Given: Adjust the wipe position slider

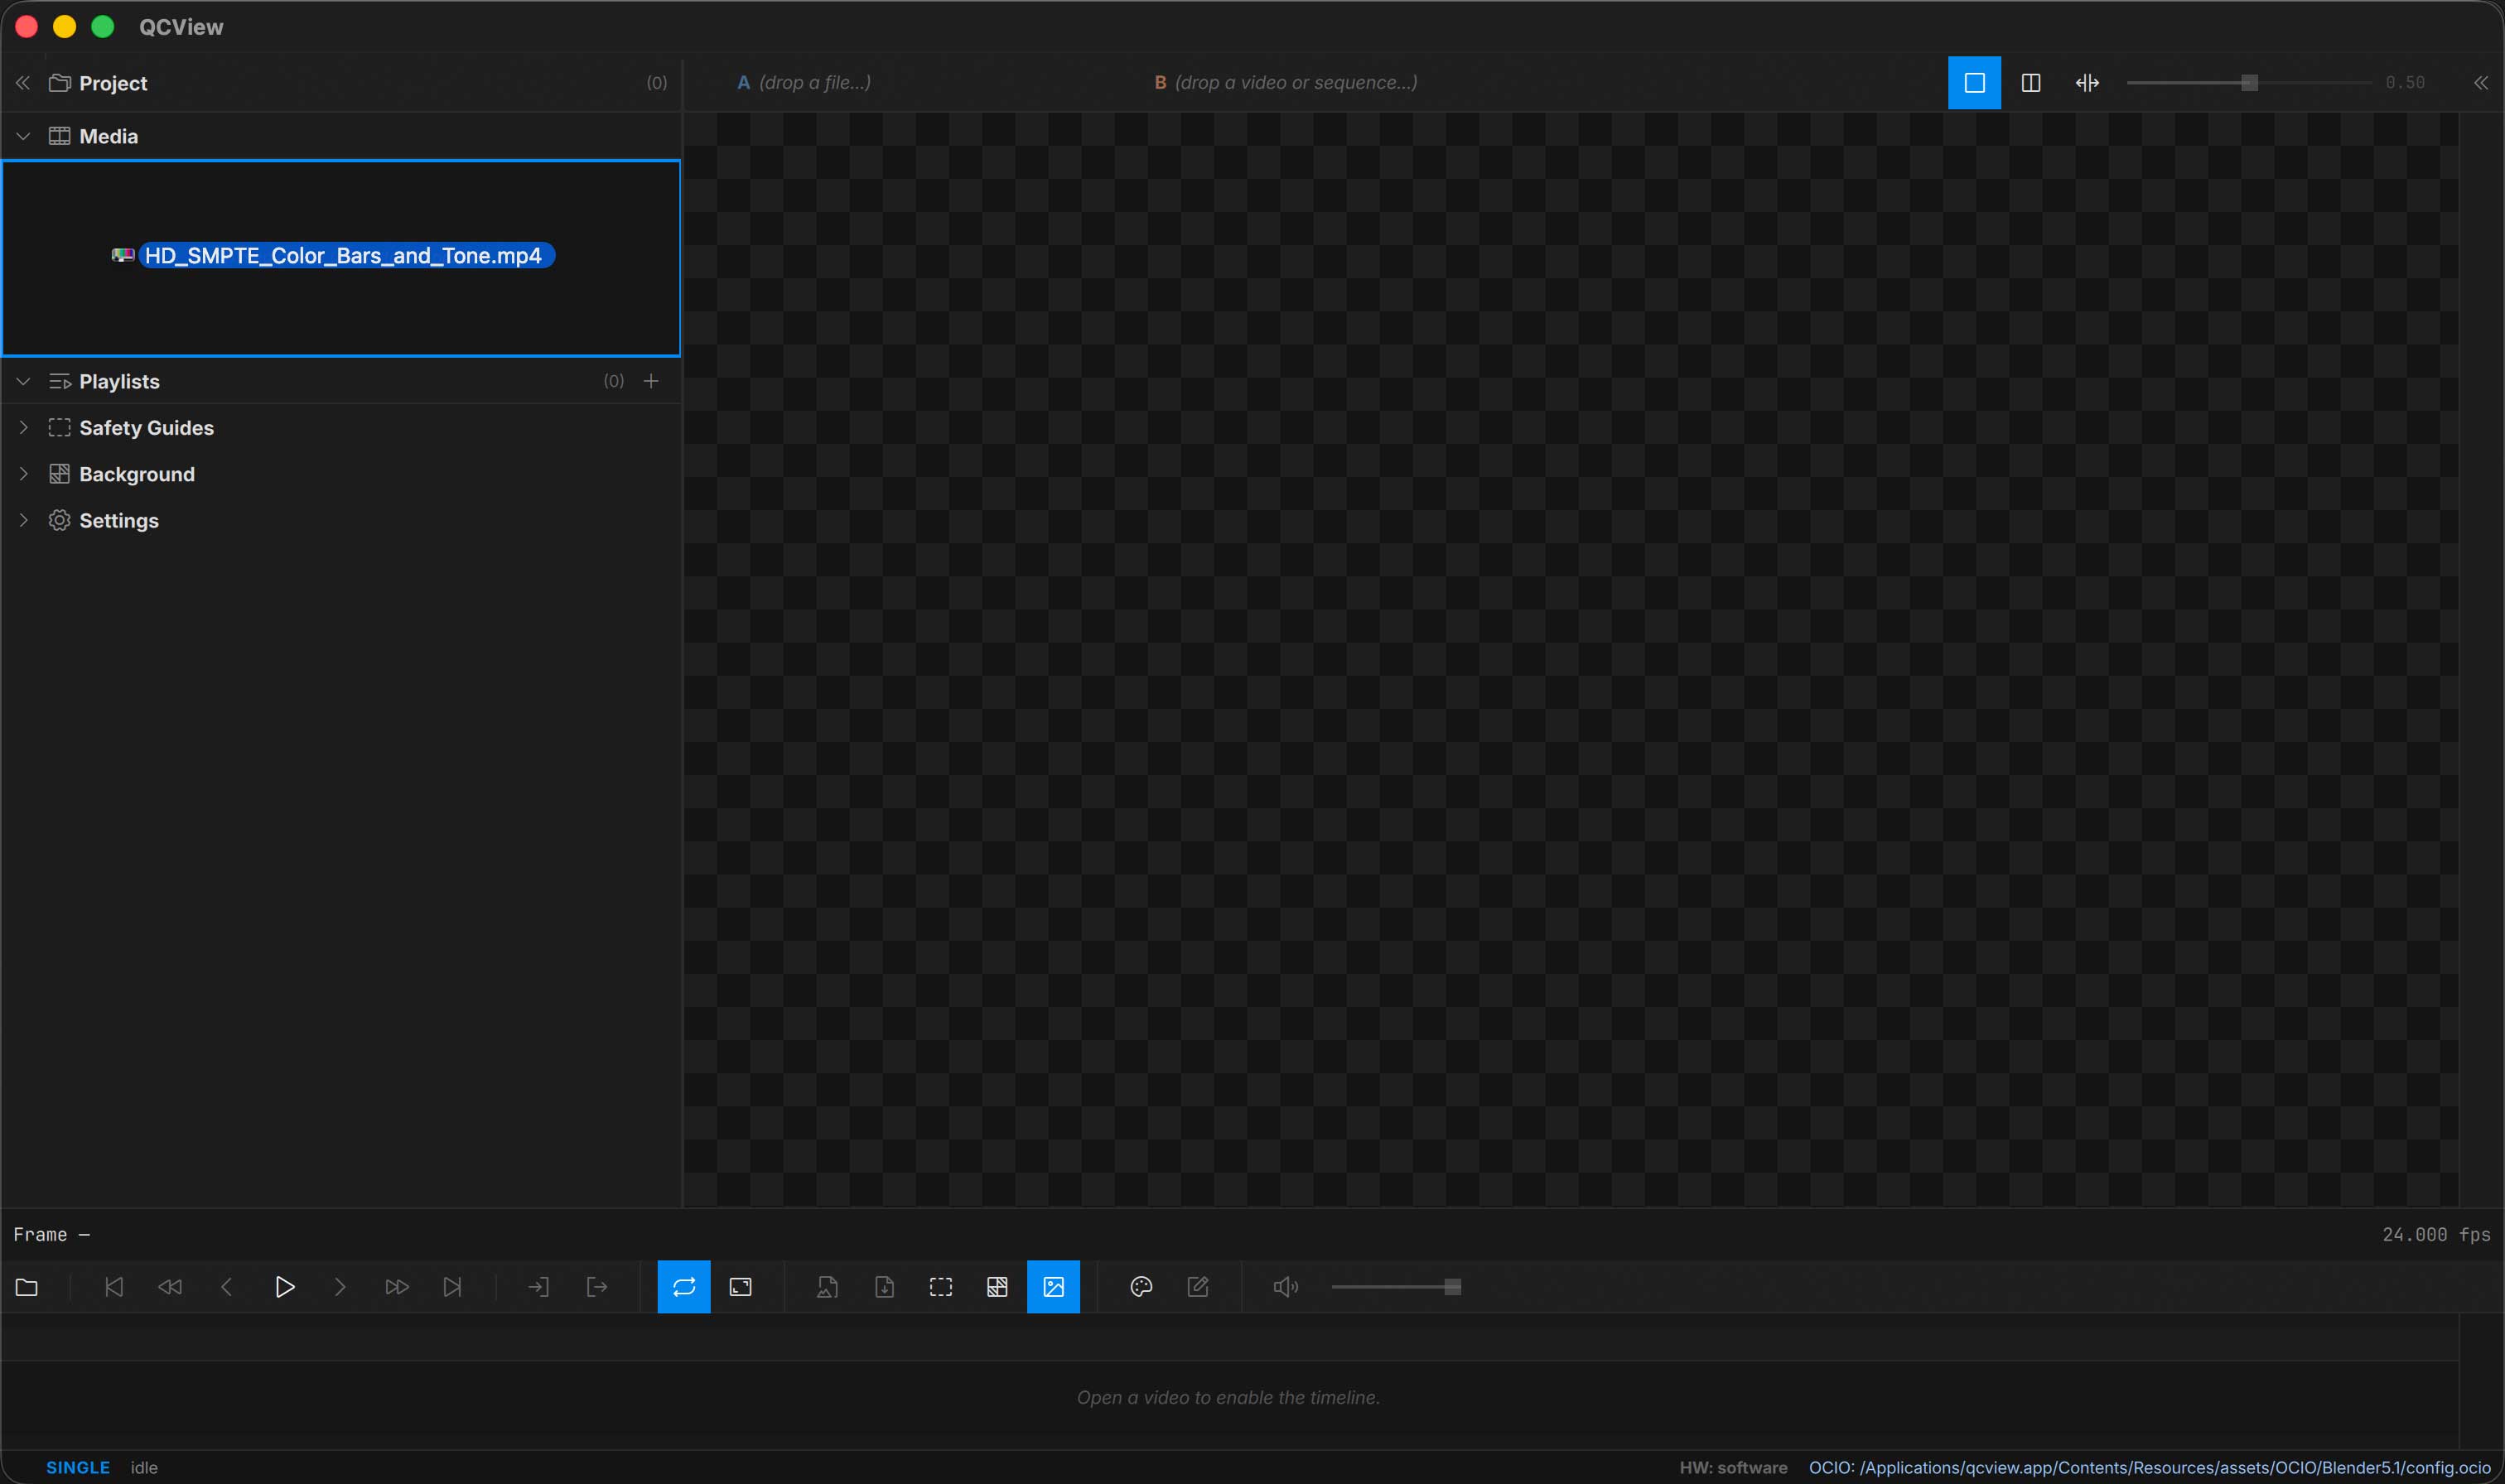Looking at the screenshot, I should coord(2248,83).
